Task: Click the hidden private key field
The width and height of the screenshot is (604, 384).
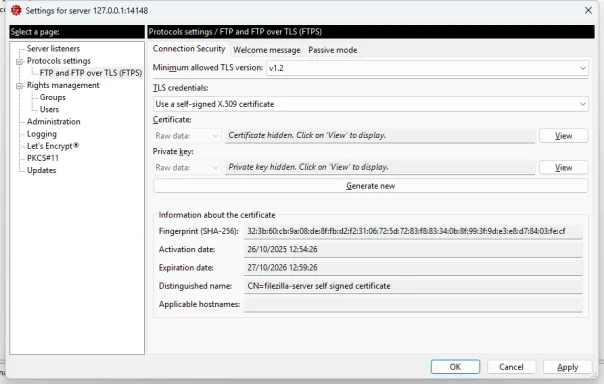Action: [x=380, y=168]
